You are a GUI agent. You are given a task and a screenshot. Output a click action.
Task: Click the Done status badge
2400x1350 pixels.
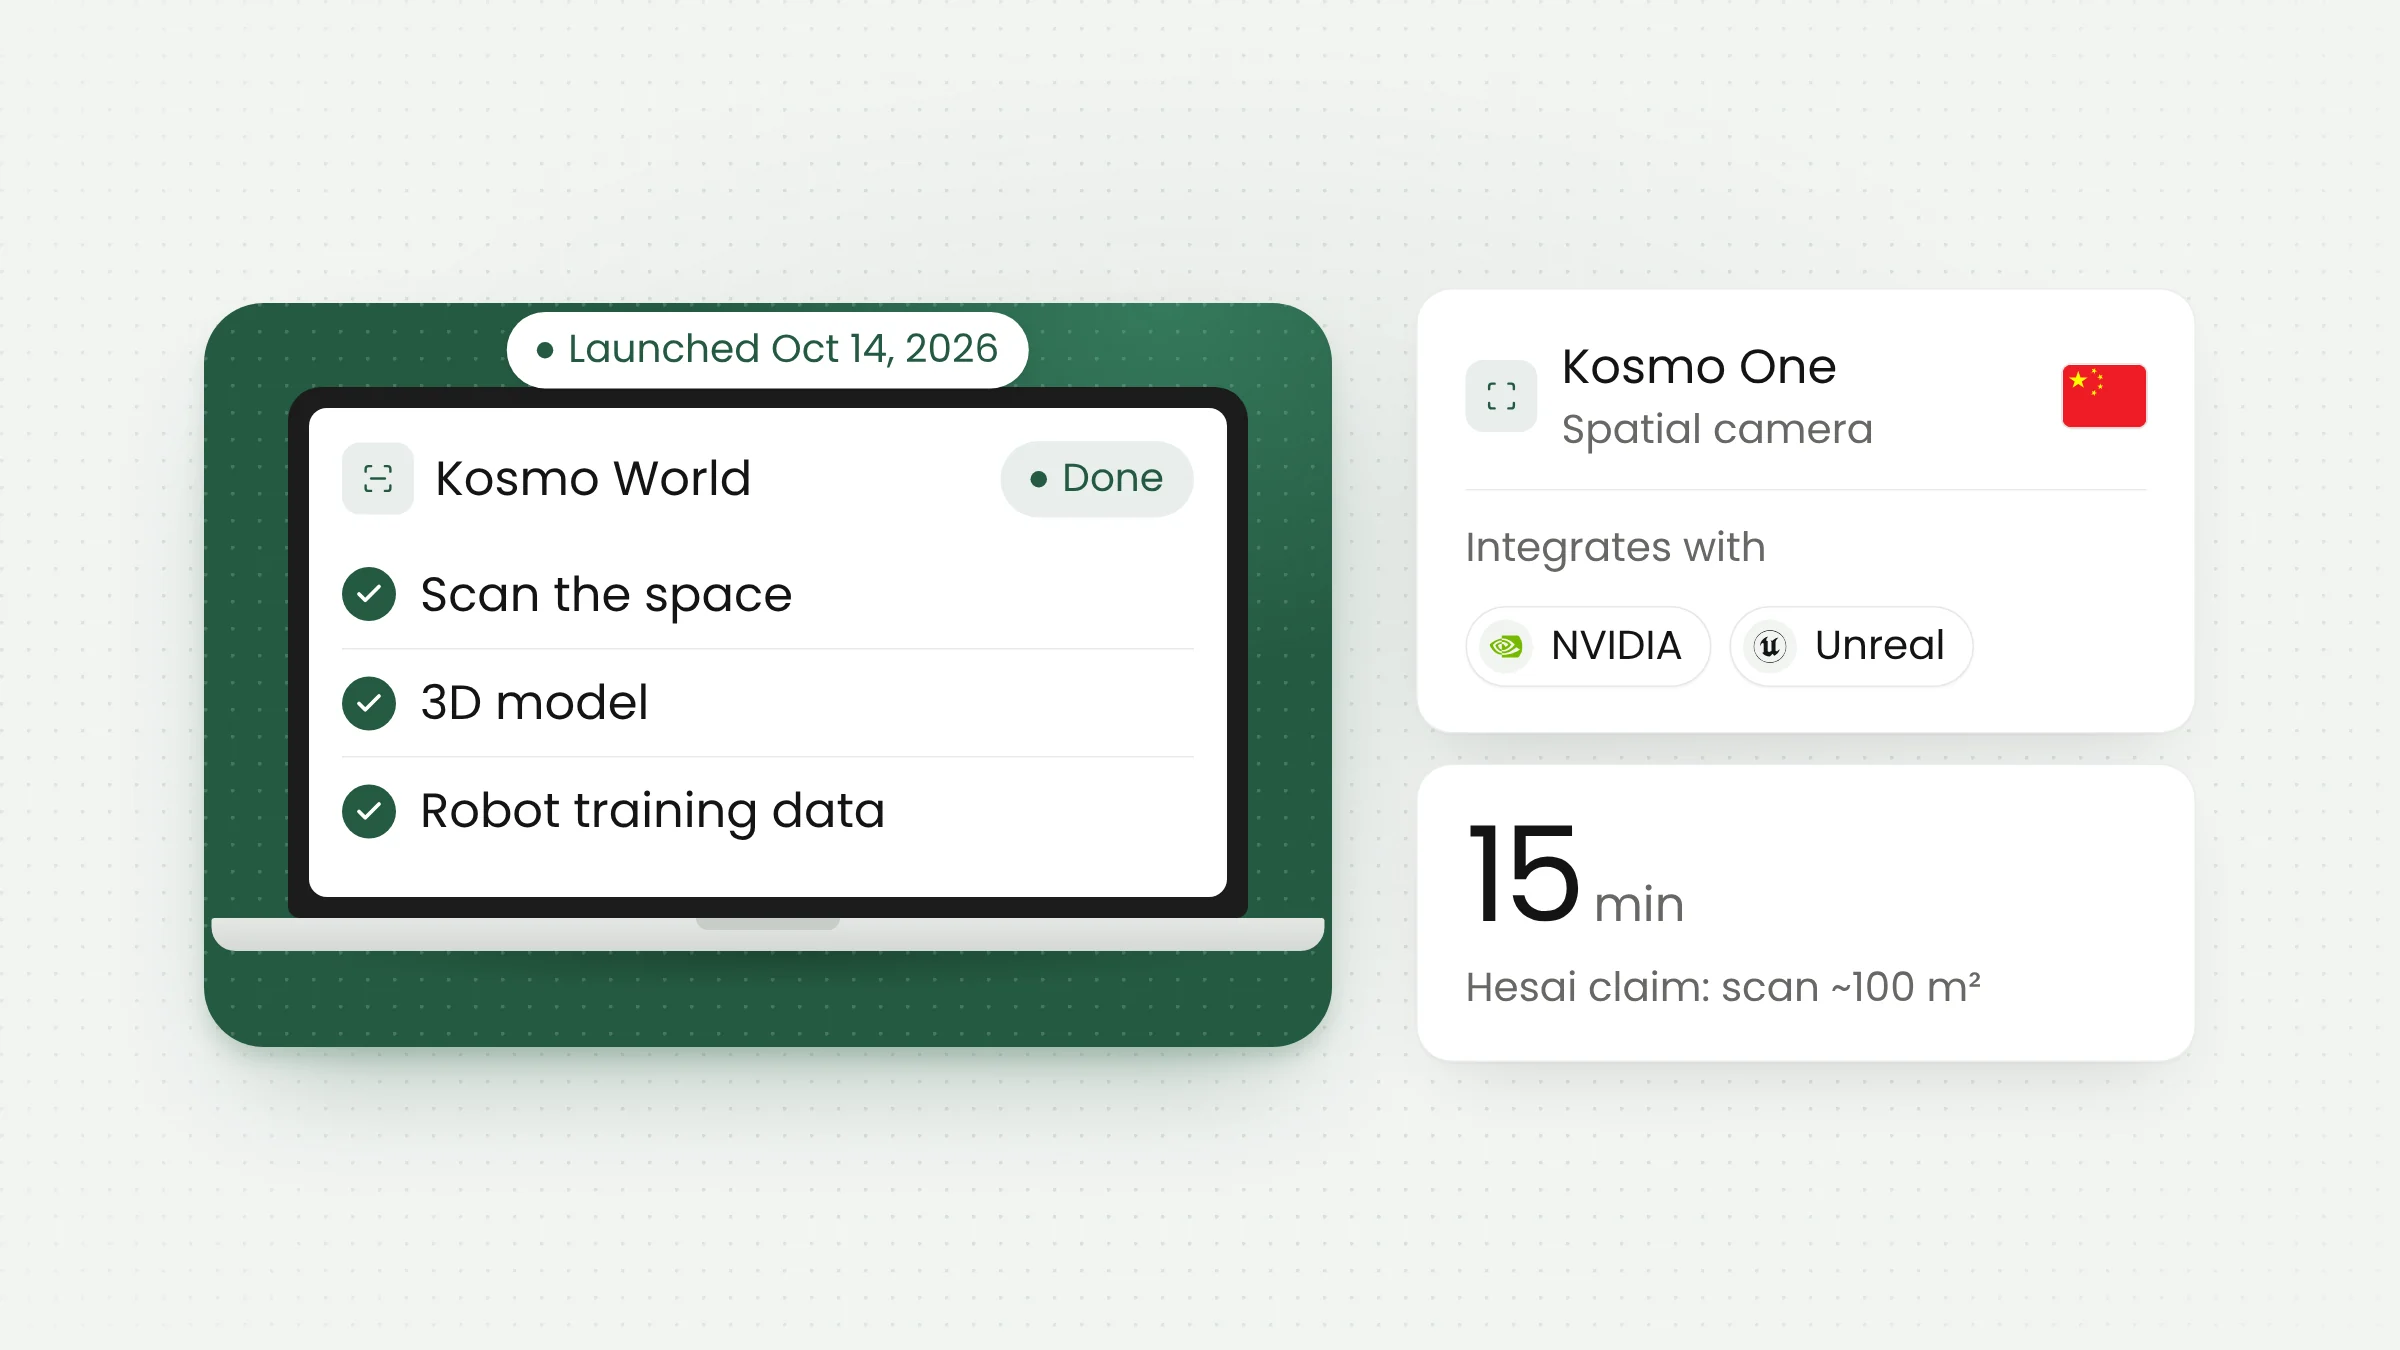1097,479
